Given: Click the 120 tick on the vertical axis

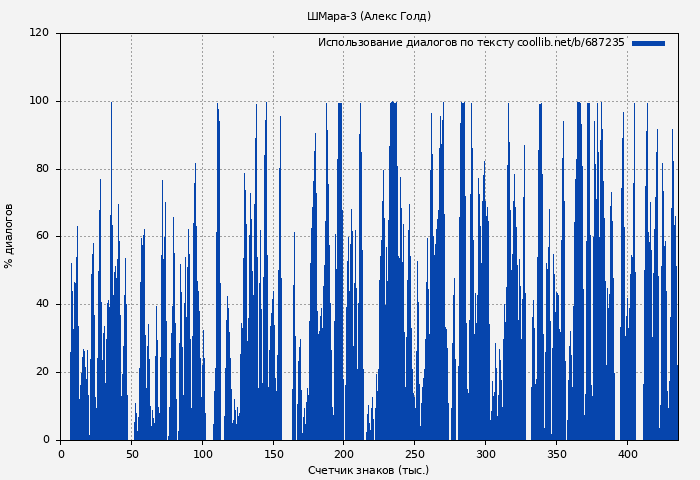Looking at the screenshot, I should tap(39, 33).
